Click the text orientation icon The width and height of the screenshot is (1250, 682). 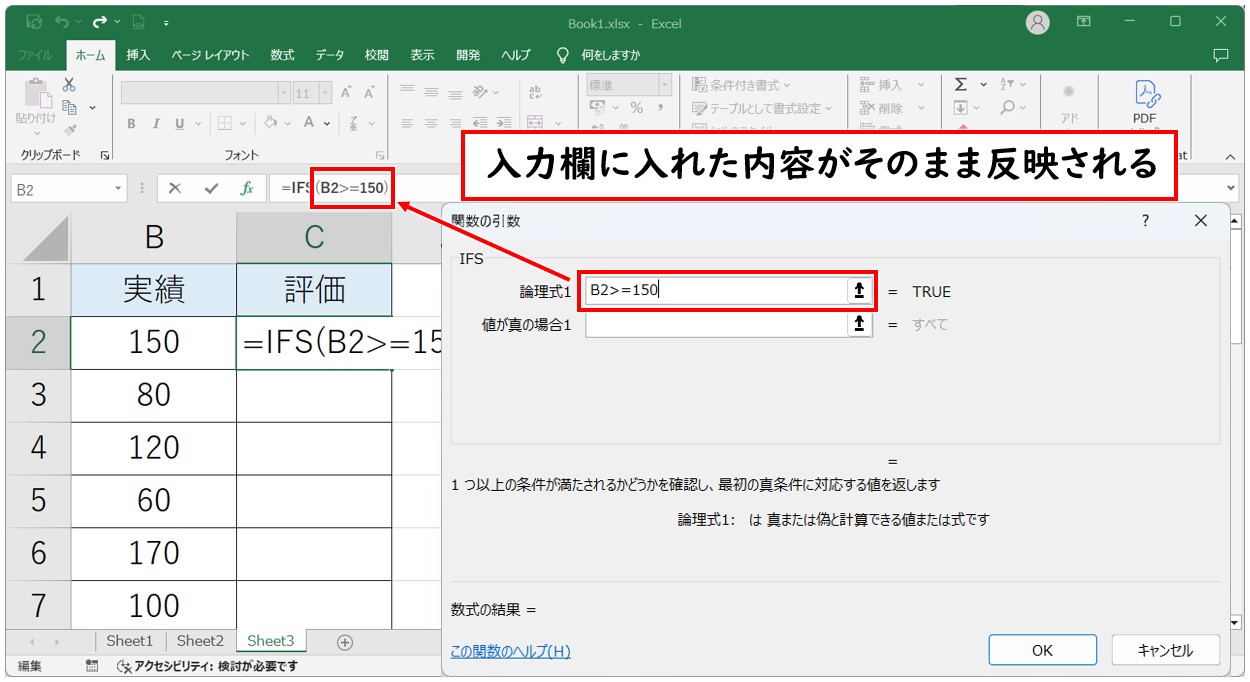481,92
